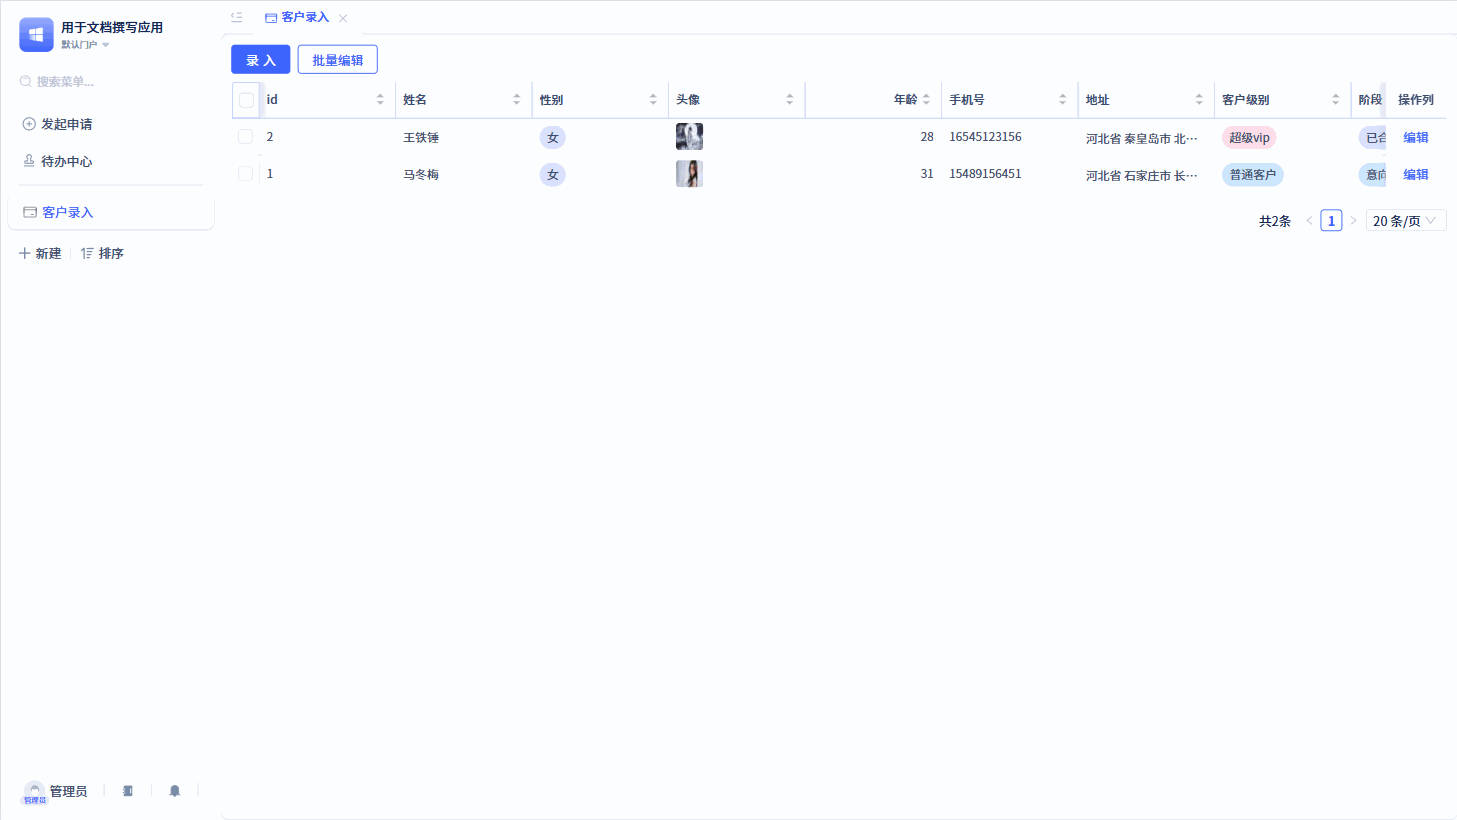Click the icon beside the administrator name
The height and width of the screenshot is (820, 1457).
(128, 791)
